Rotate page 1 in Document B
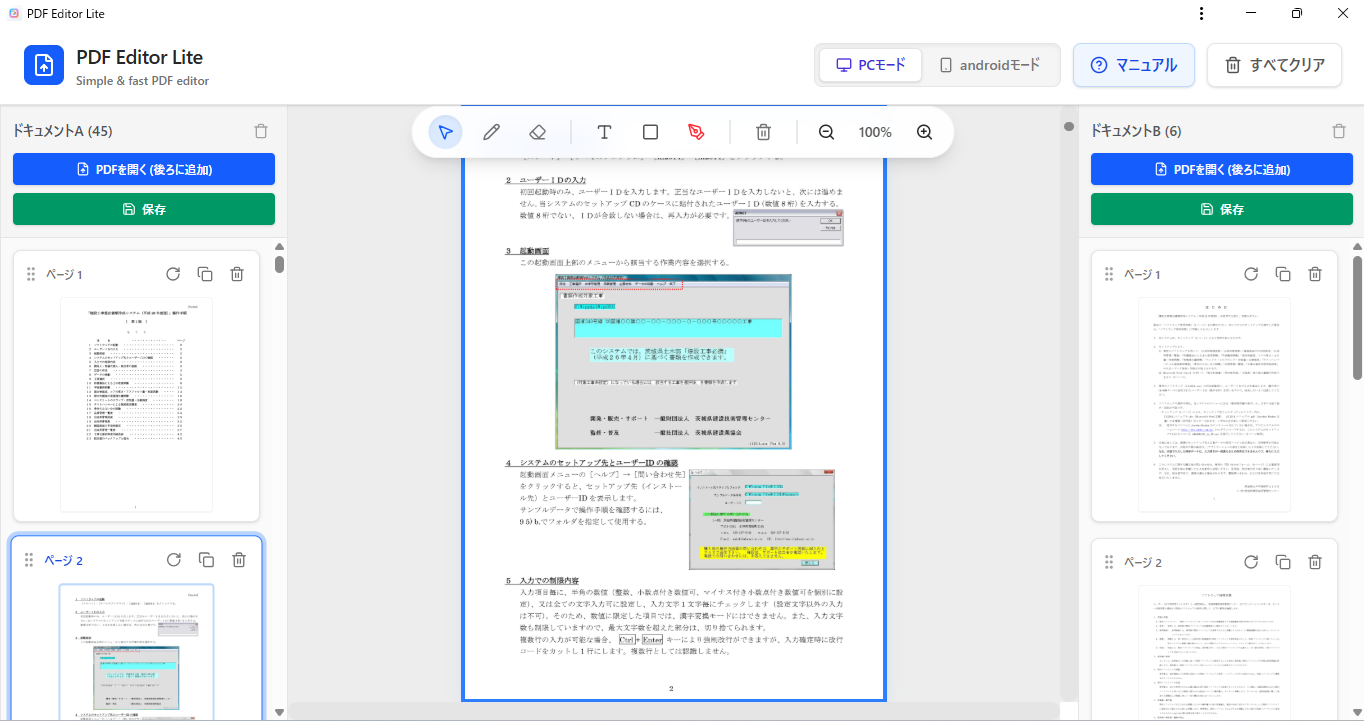Screen dimensions: 1364x721 click(x=1251, y=274)
